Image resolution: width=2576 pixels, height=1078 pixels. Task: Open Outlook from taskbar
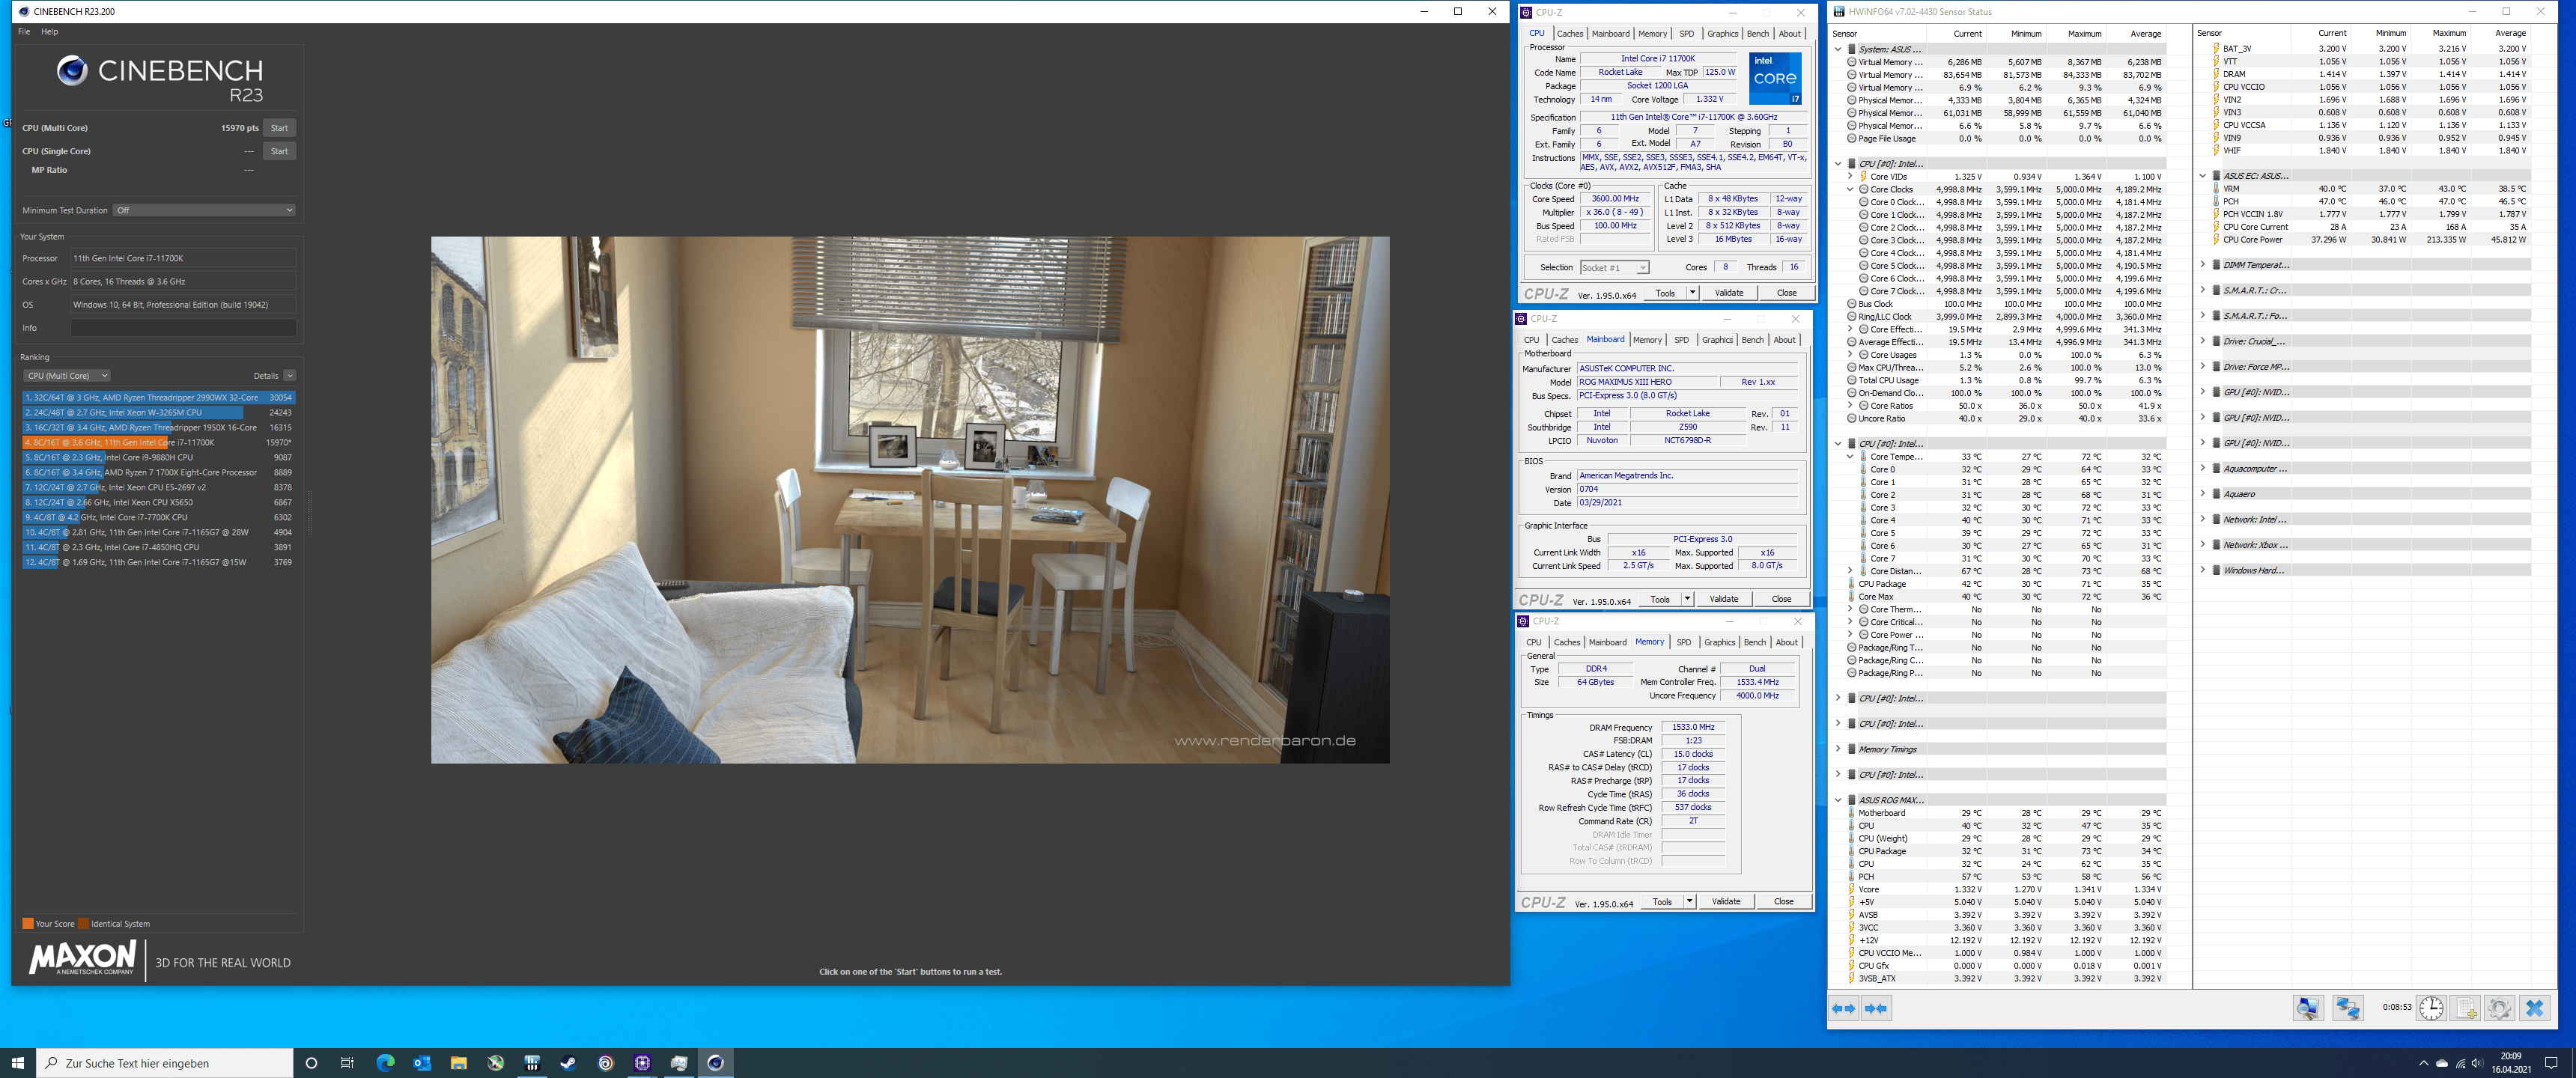tap(422, 1063)
